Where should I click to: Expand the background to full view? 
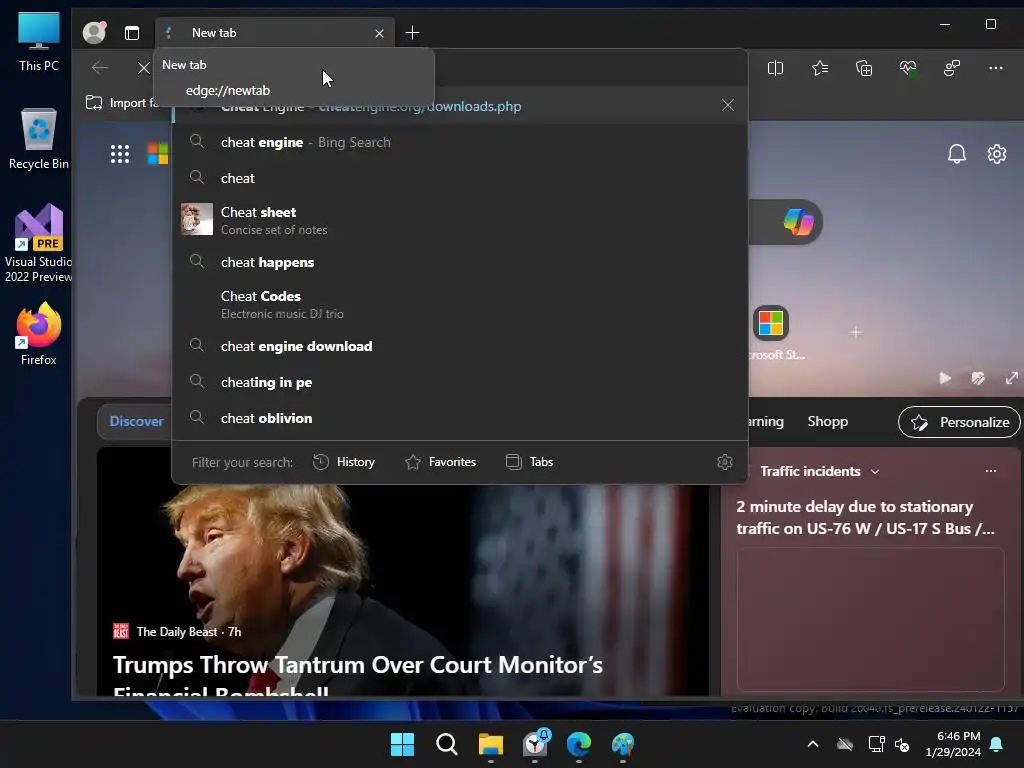coord(1011,378)
